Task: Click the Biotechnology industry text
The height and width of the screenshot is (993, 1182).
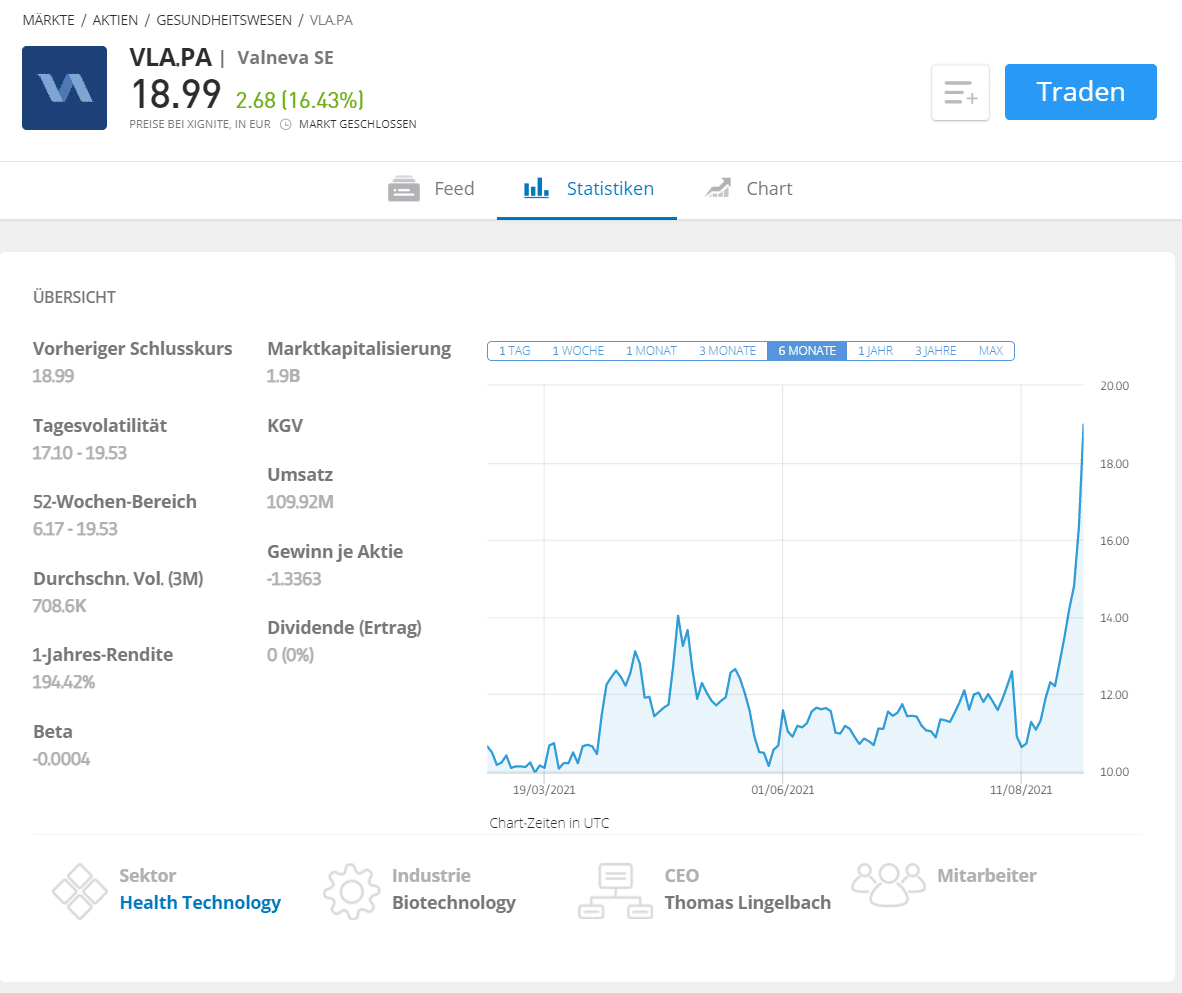Action: pos(454,903)
